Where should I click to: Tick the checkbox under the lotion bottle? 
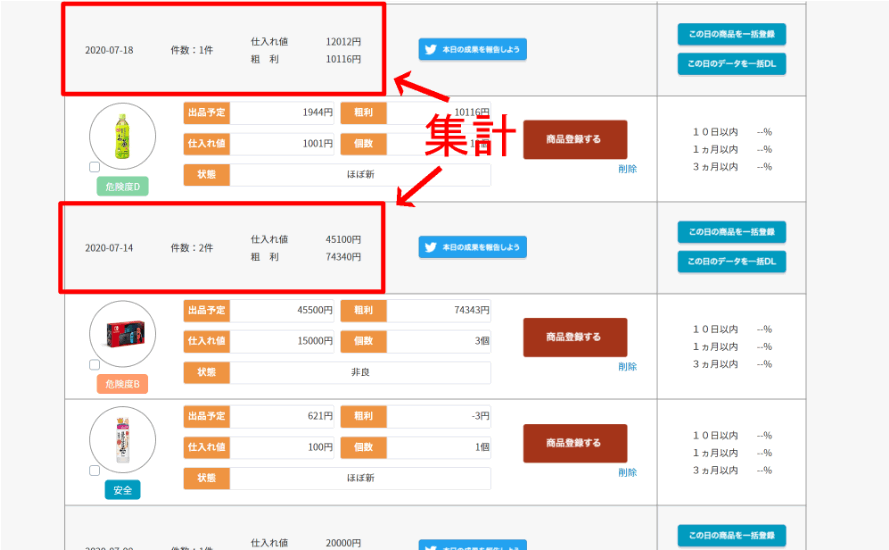(95, 471)
